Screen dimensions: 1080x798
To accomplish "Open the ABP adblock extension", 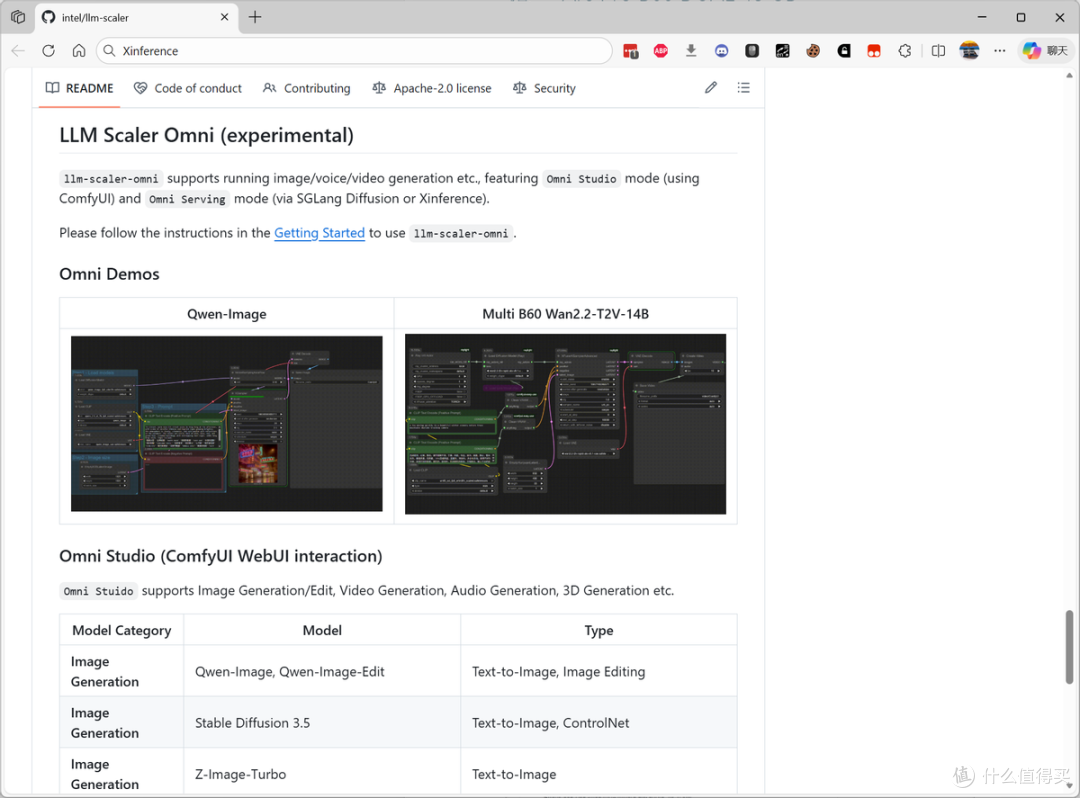I will tap(661, 51).
